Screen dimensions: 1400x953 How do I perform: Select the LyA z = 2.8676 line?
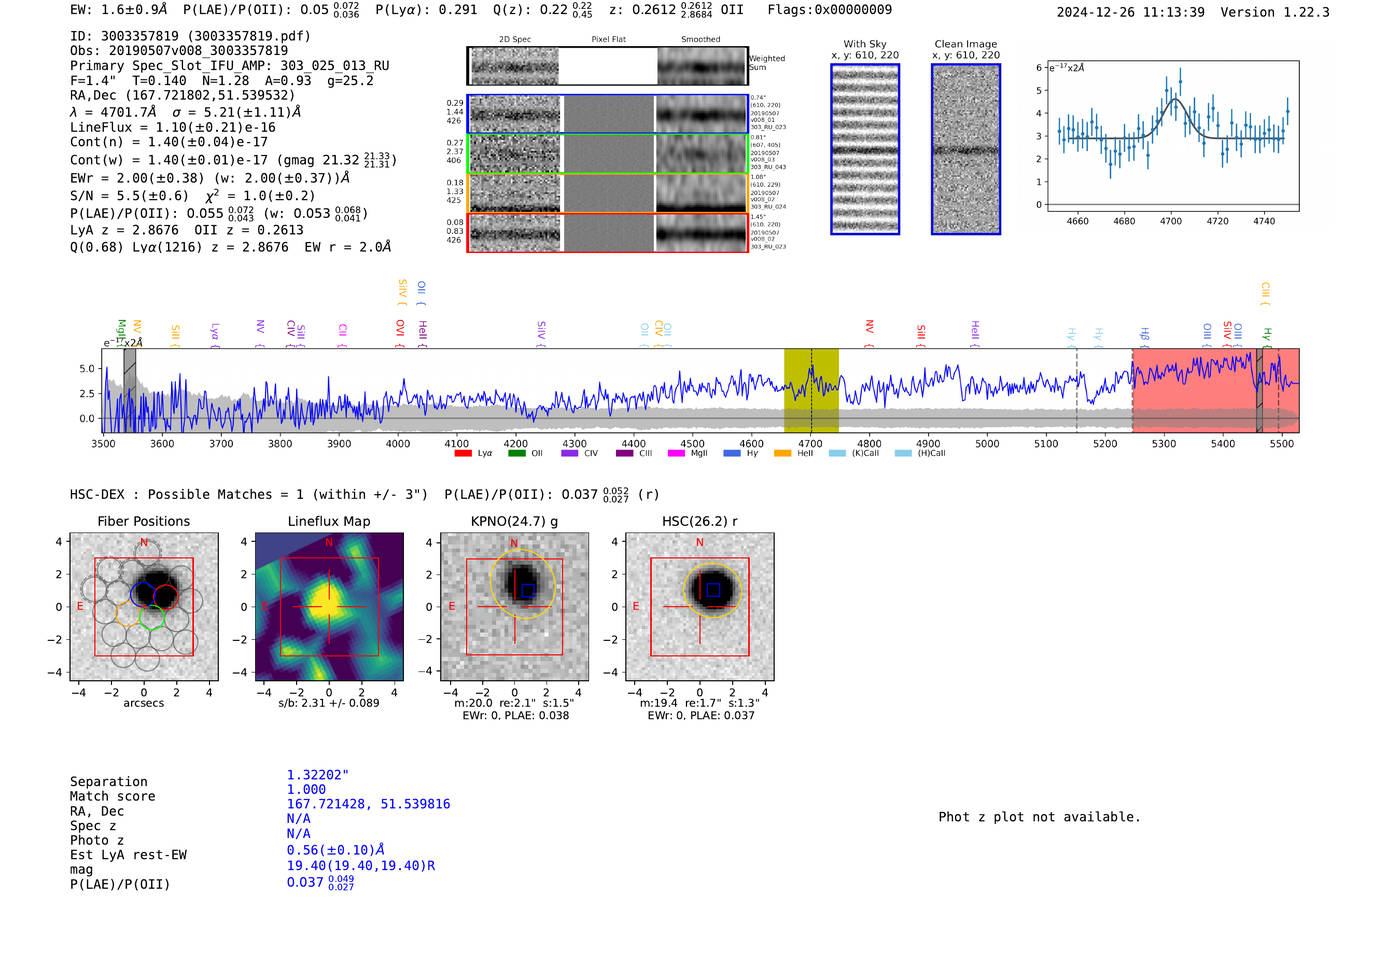[x=187, y=230]
